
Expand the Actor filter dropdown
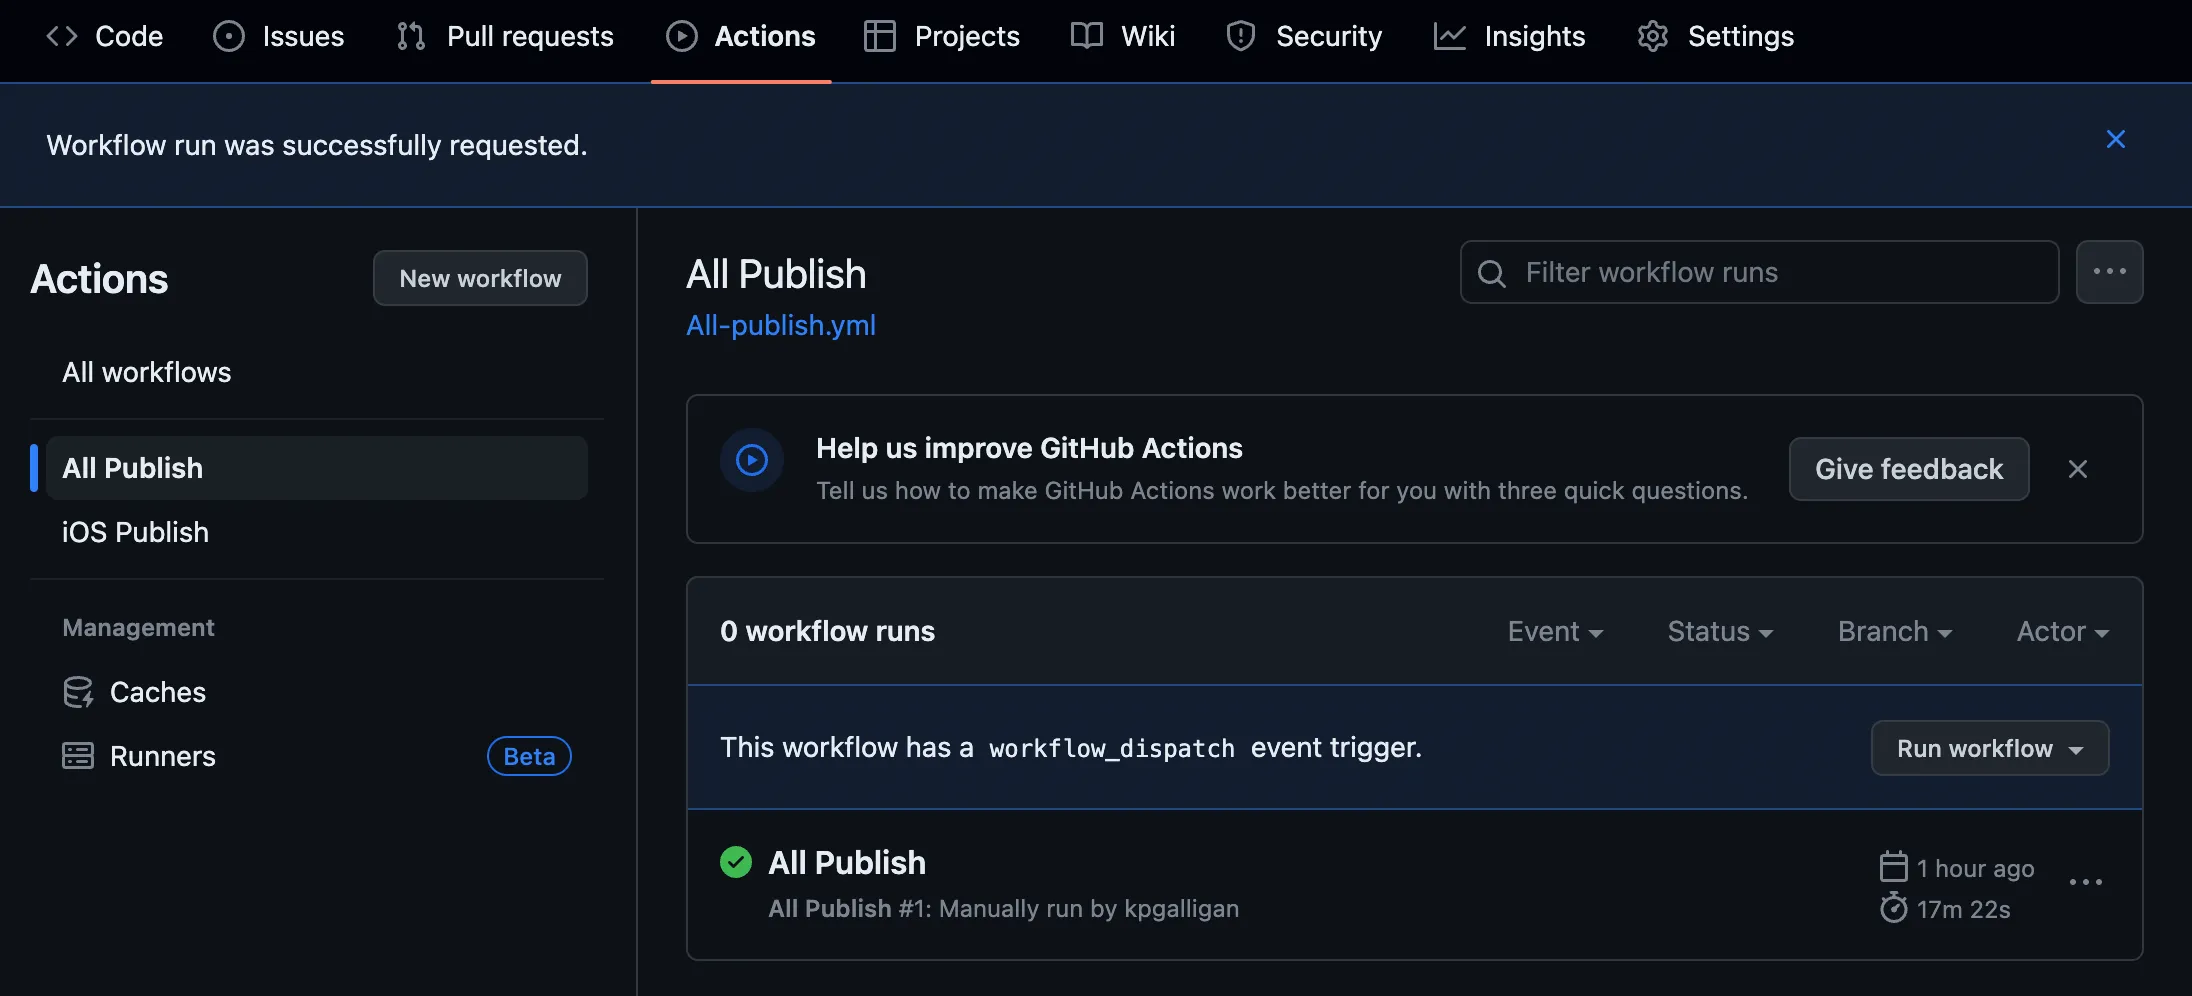point(2063,632)
